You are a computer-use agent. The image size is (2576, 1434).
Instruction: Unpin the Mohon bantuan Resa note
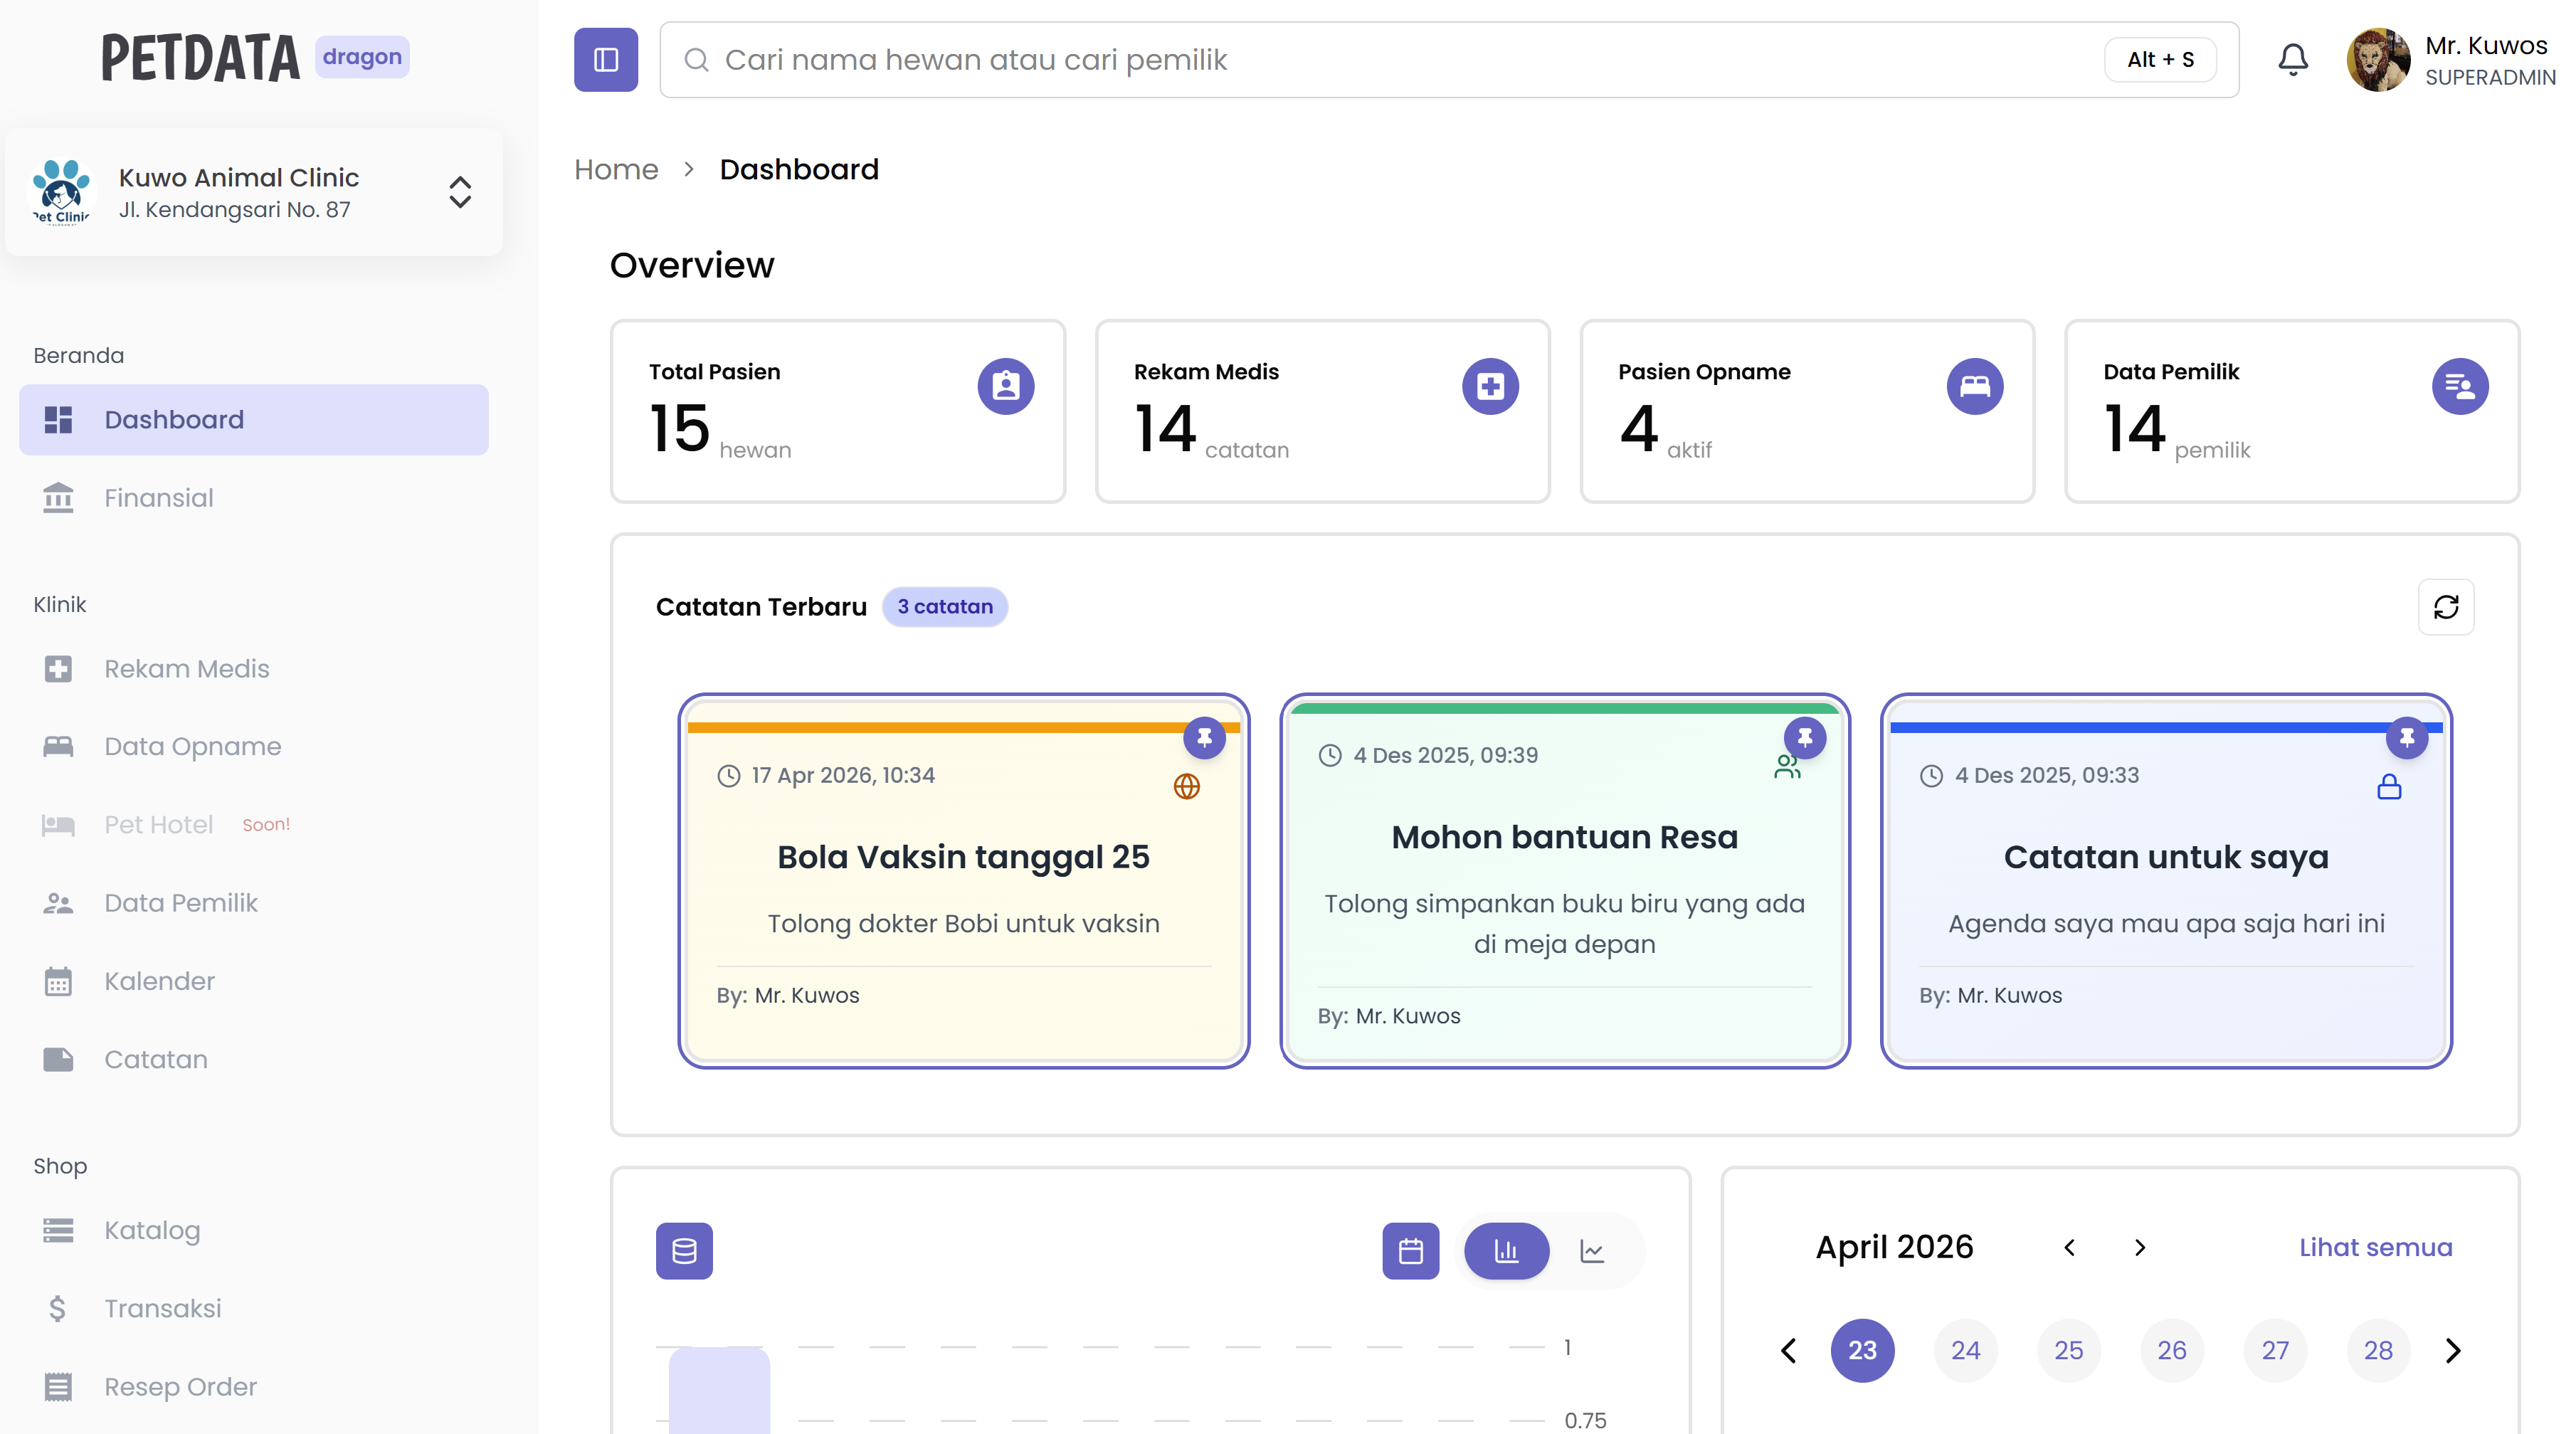pyautogui.click(x=1805, y=738)
